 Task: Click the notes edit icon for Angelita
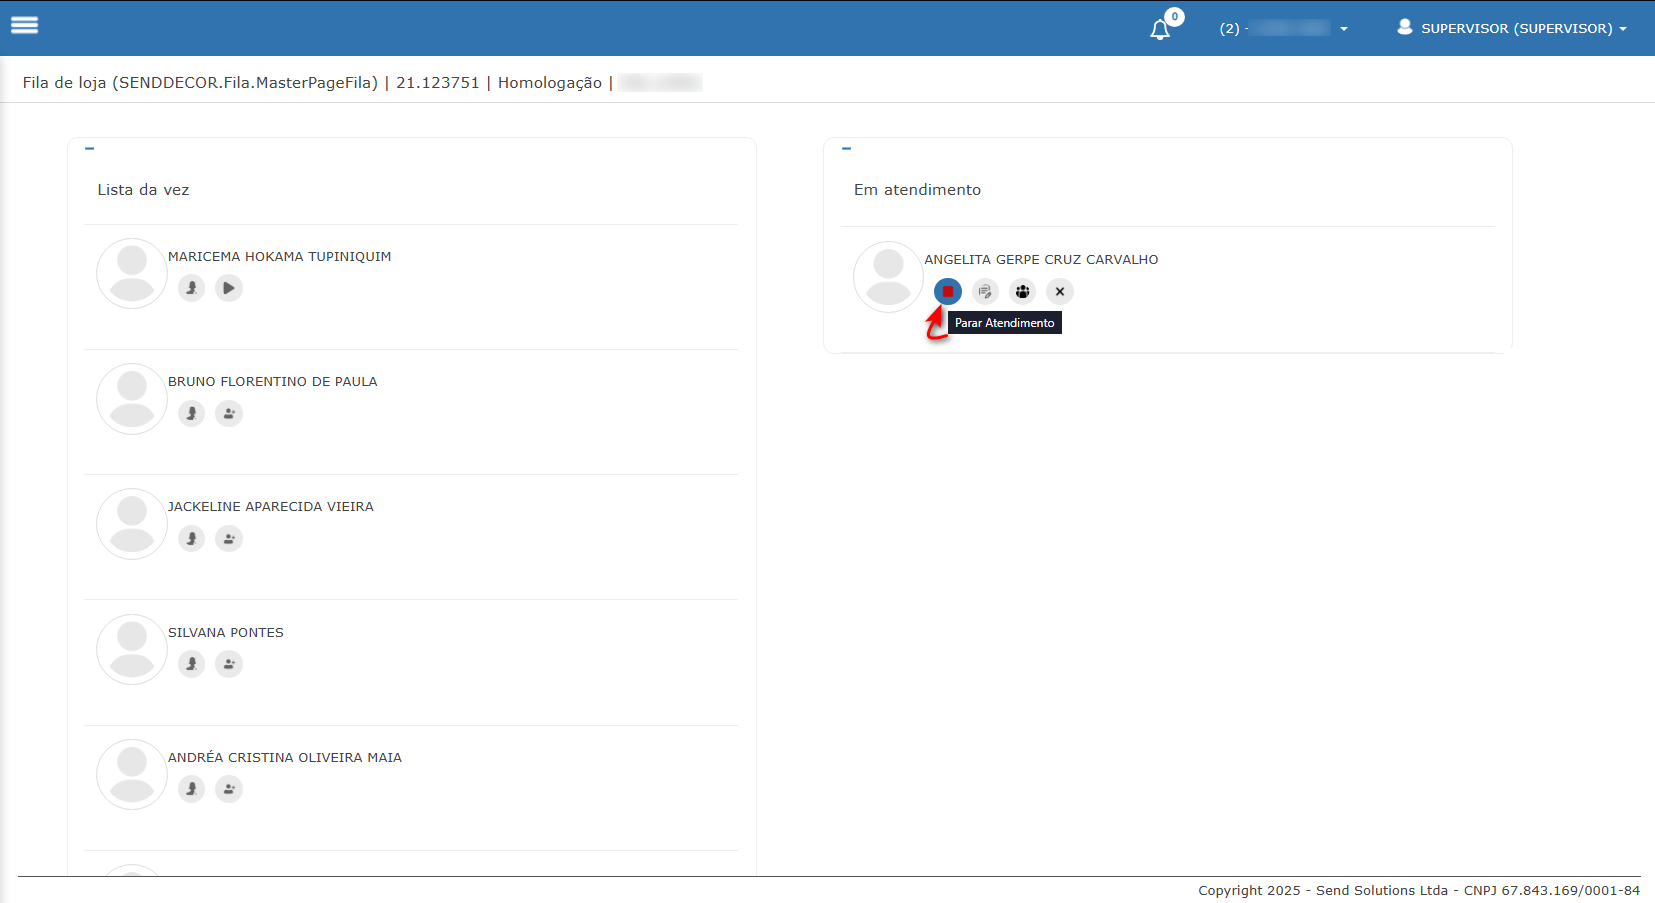click(985, 291)
